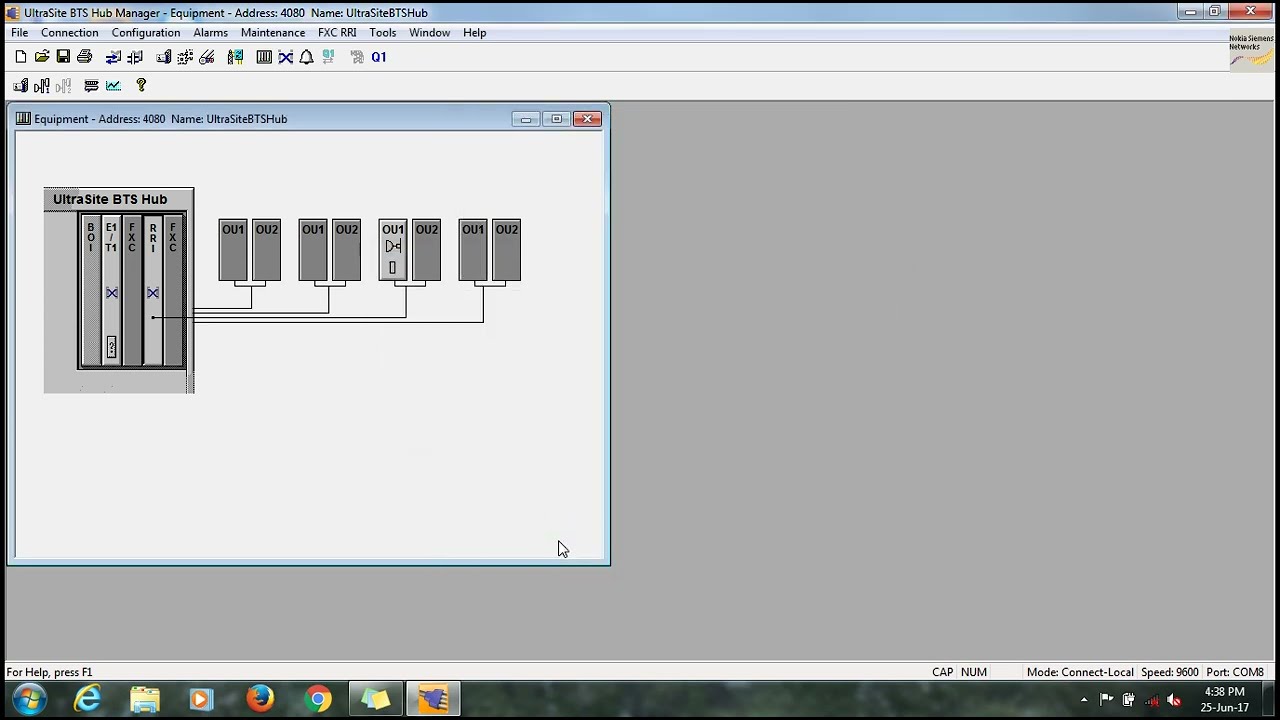Select the OU1 unit showing the antenna symbol
The height and width of the screenshot is (720, 1280).
pyautogui.click(x=393, y=250)
